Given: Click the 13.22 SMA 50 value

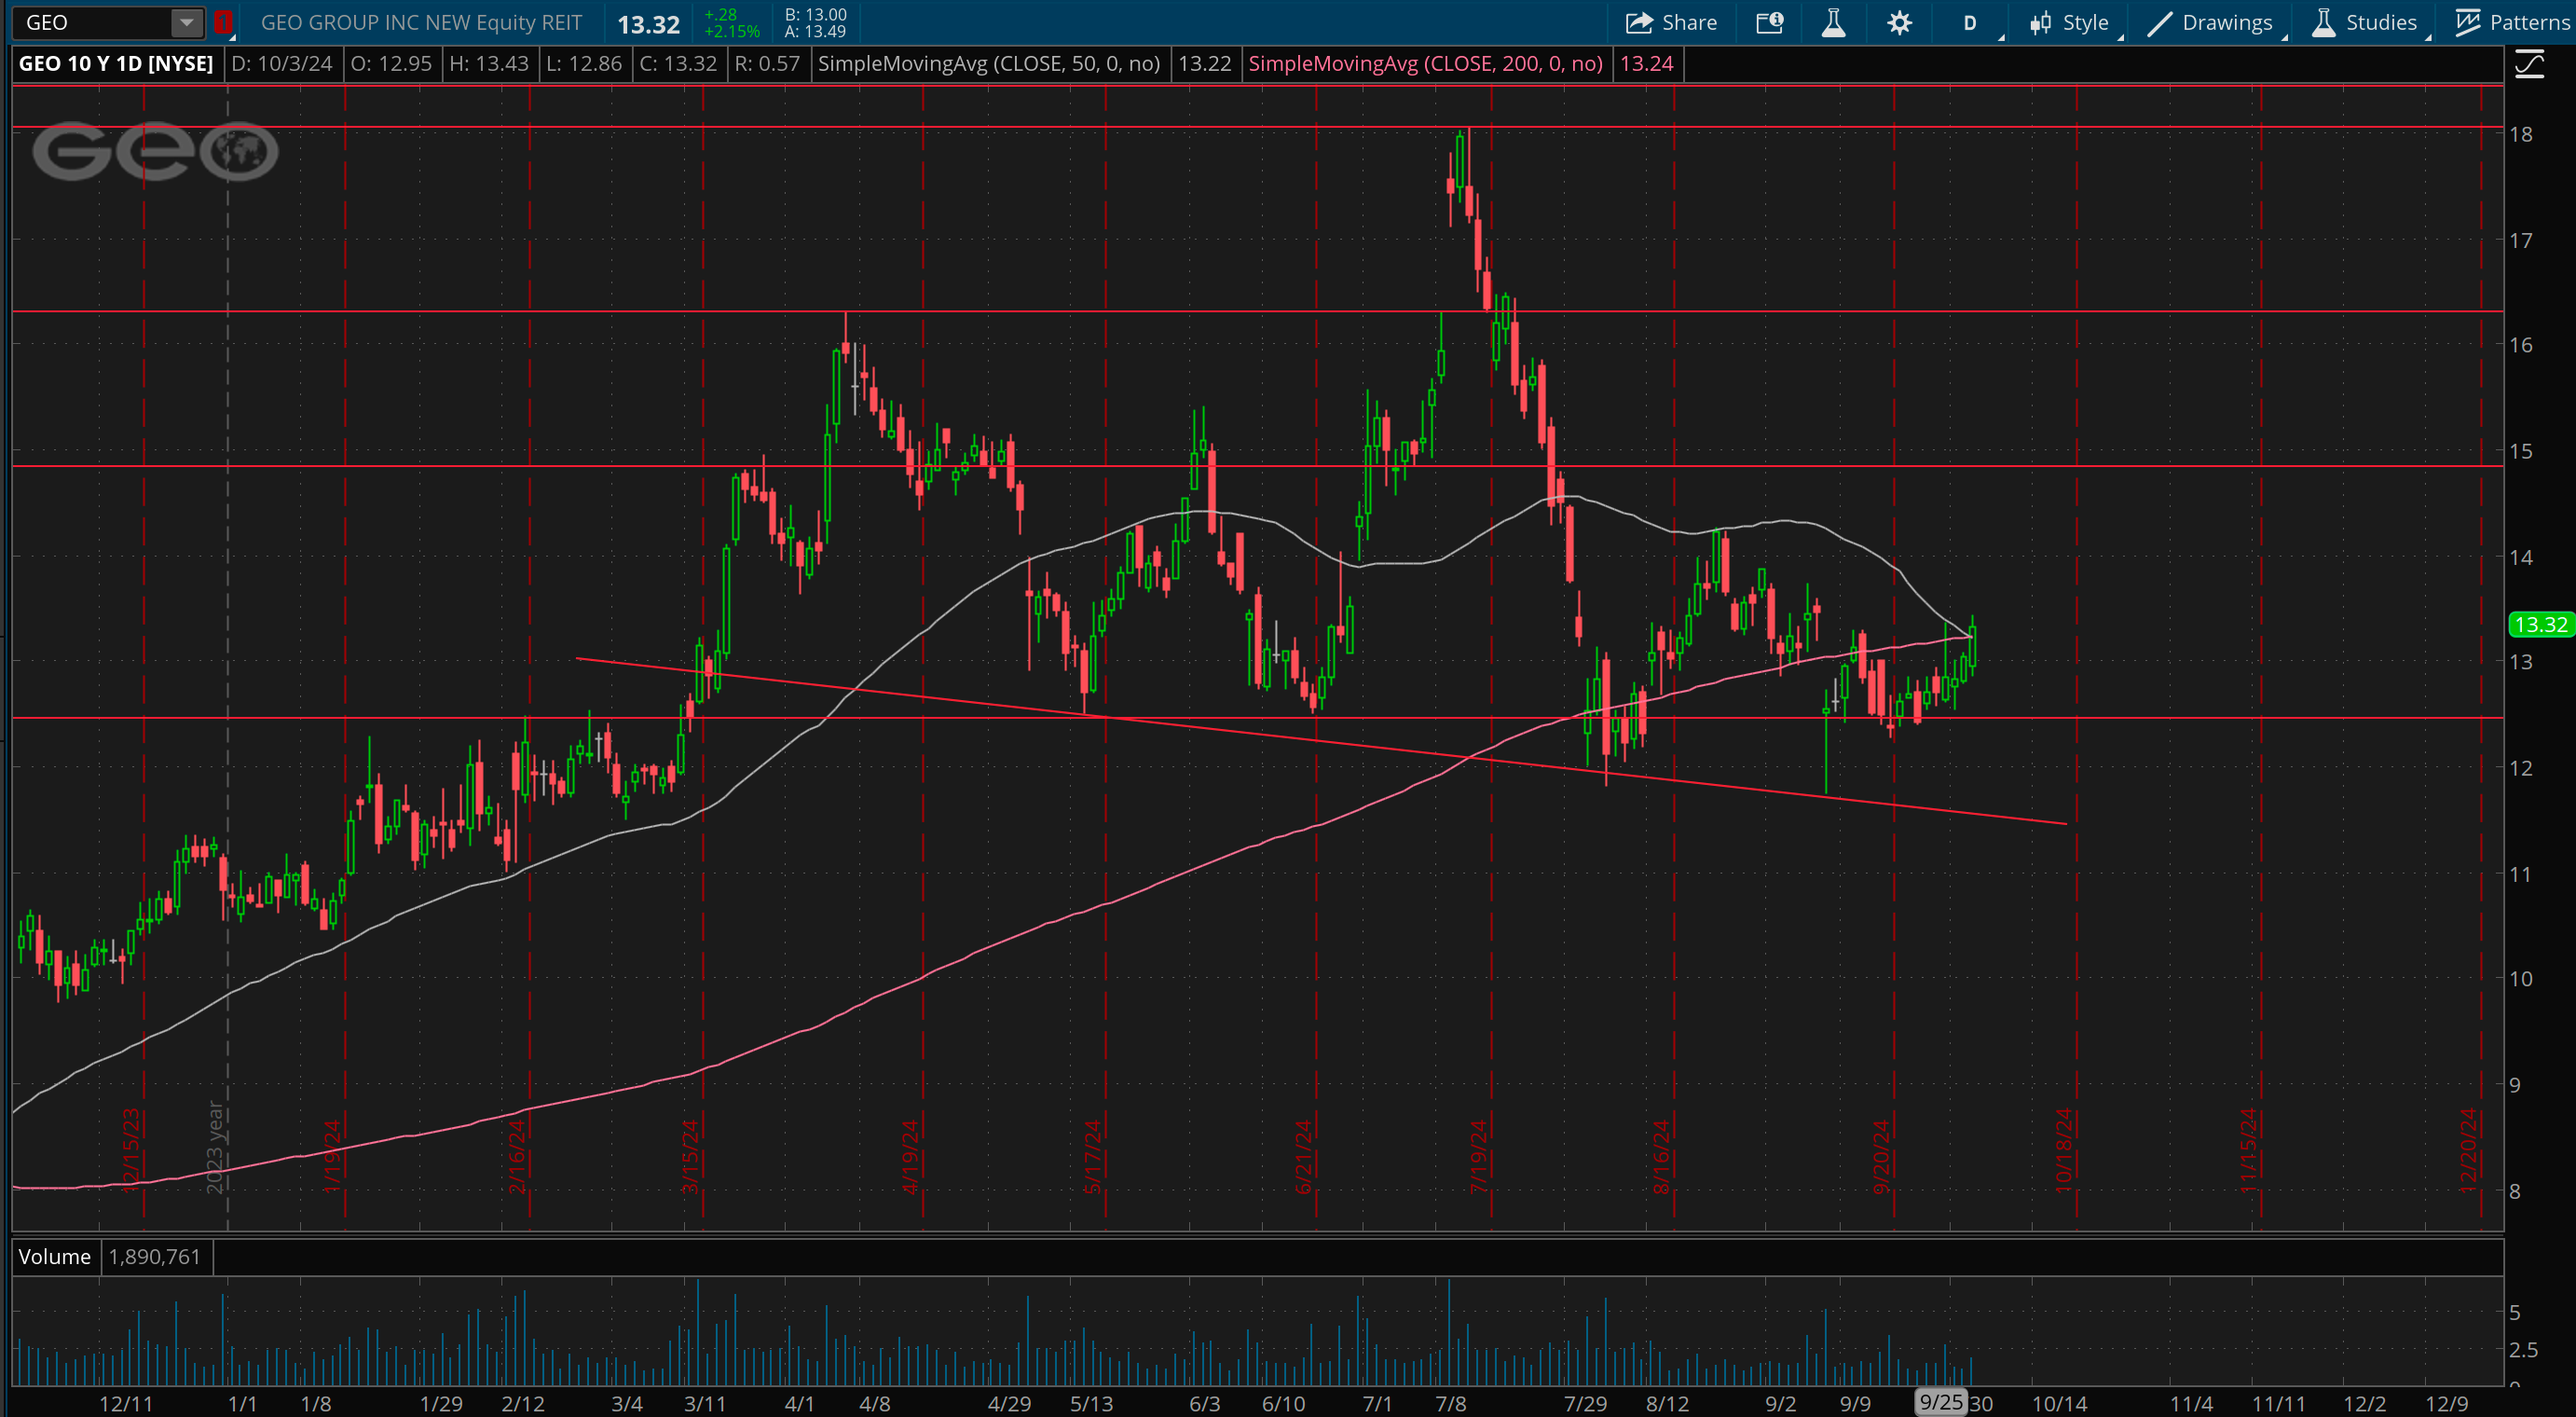Looking at the screenshot, I should (1204, 64).
